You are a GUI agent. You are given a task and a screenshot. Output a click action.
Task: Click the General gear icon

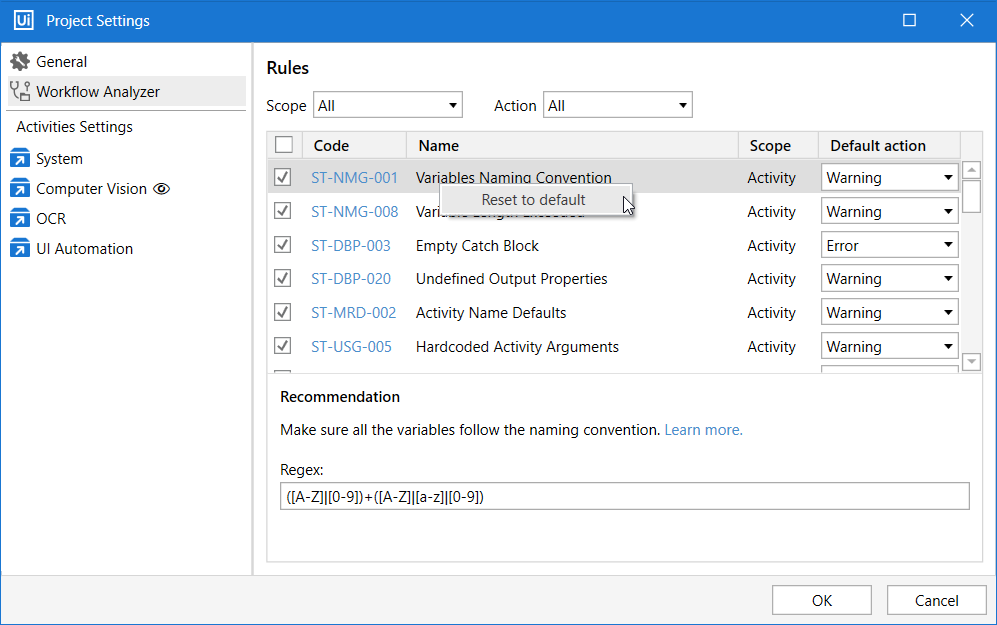coord(20,62)
